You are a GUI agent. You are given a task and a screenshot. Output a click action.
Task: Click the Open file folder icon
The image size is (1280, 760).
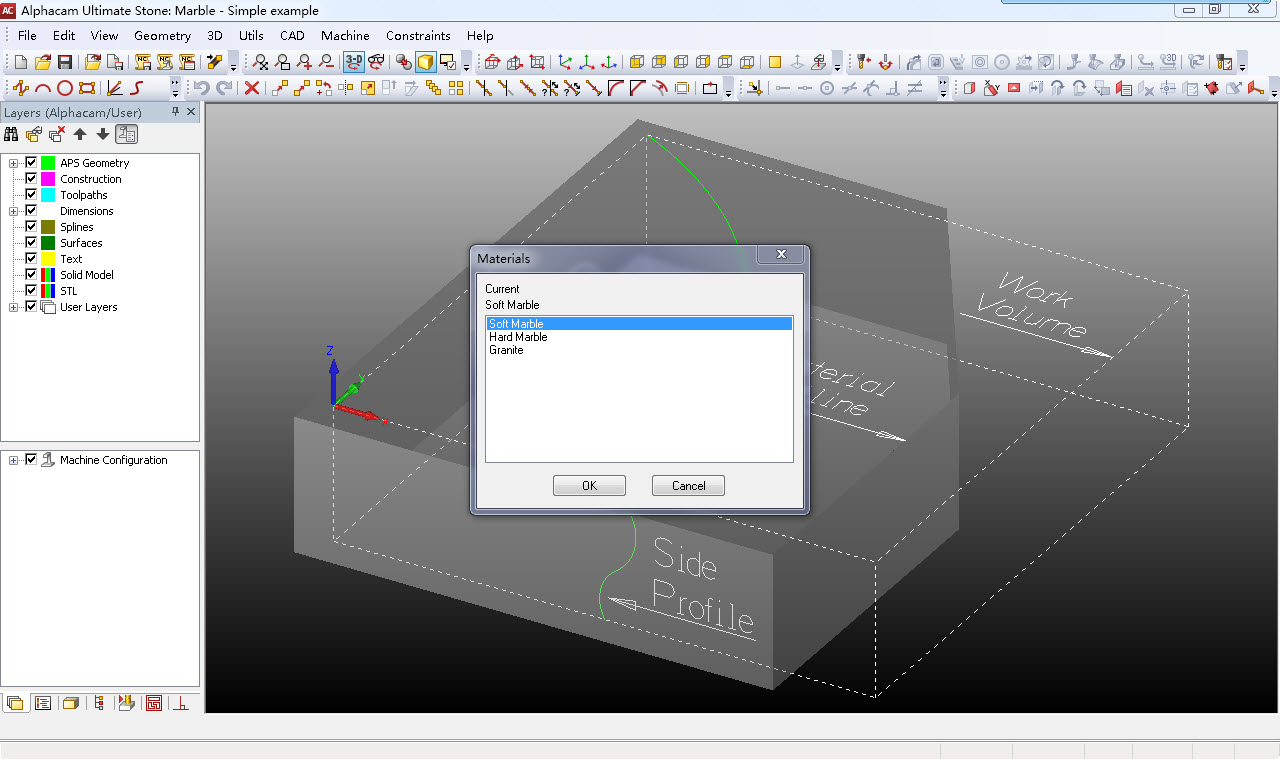[43, 62]
